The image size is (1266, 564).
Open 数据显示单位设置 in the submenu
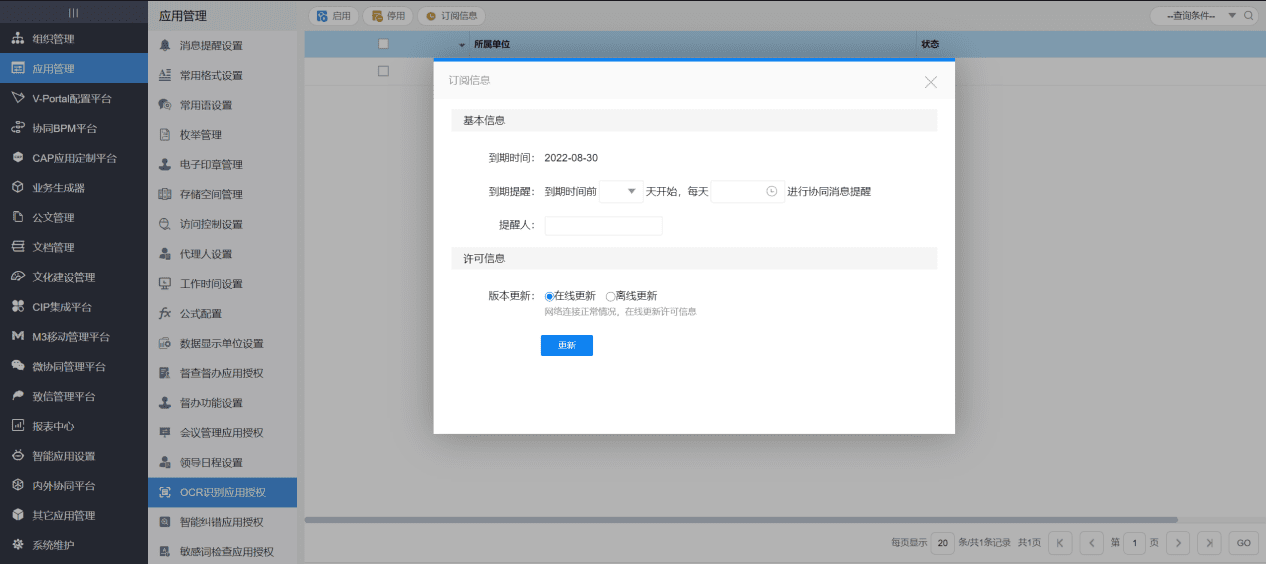pos(223,343)
